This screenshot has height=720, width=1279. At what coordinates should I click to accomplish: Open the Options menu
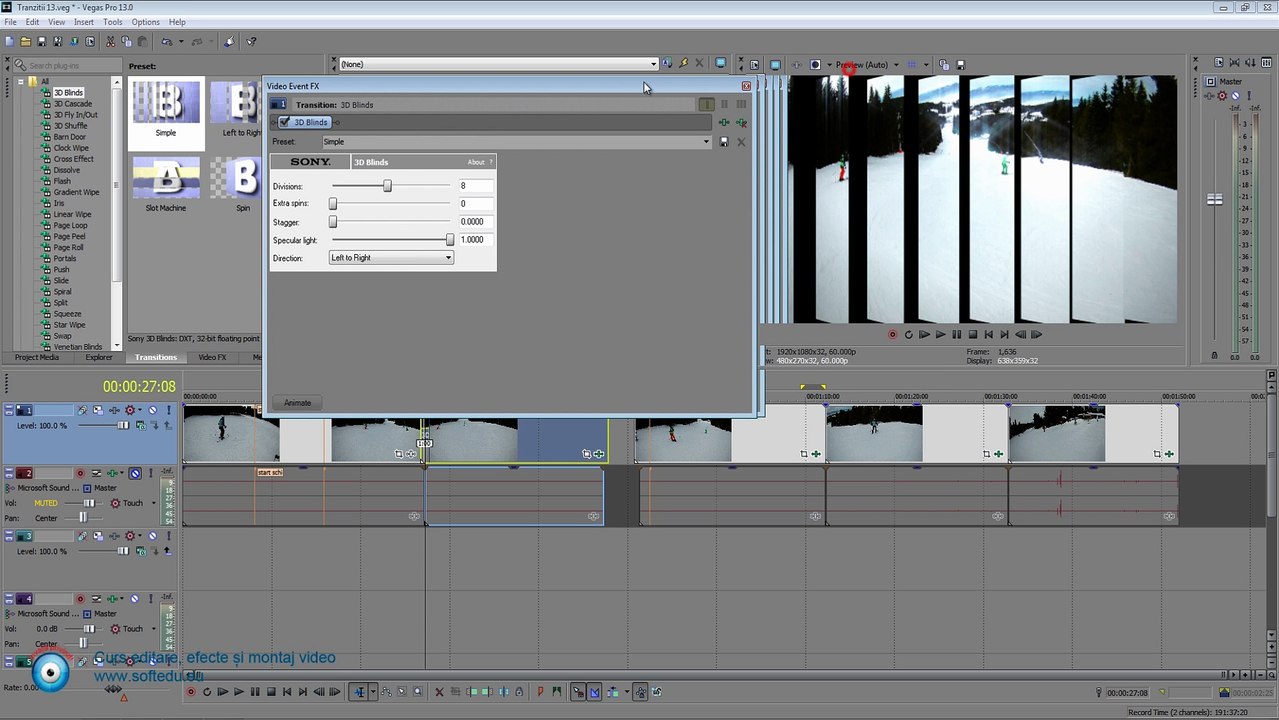coord(146,22)
